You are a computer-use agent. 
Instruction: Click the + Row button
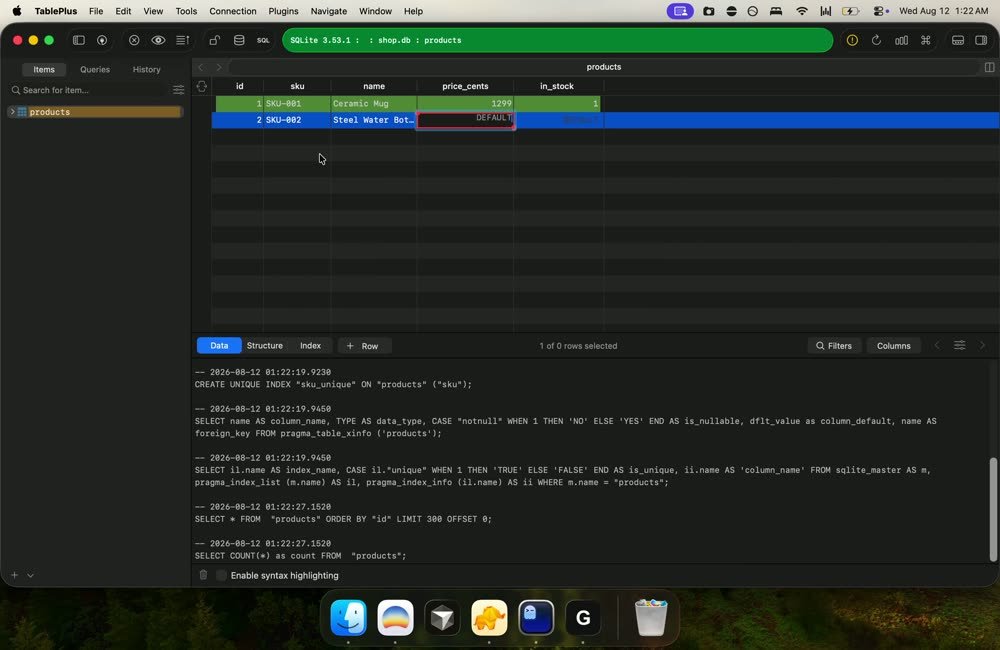[364, 346]
